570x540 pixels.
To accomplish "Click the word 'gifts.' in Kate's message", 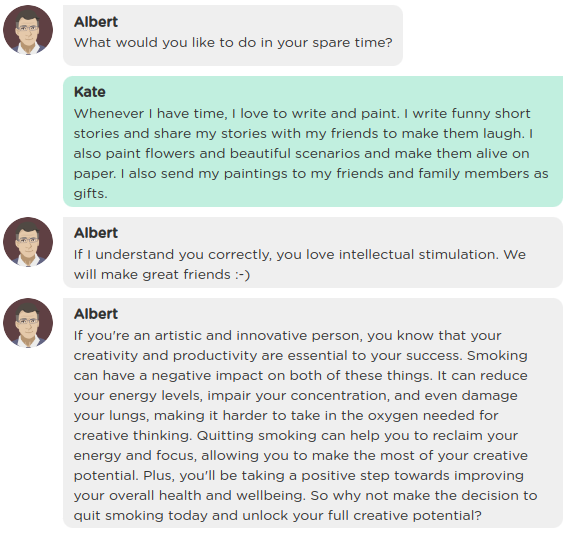I will pyautogui.click(x=91, y=194).
